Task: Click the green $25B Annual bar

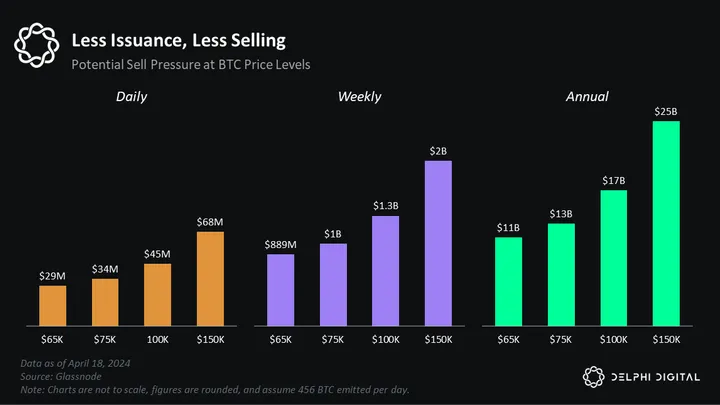Action: coord(665,223)
